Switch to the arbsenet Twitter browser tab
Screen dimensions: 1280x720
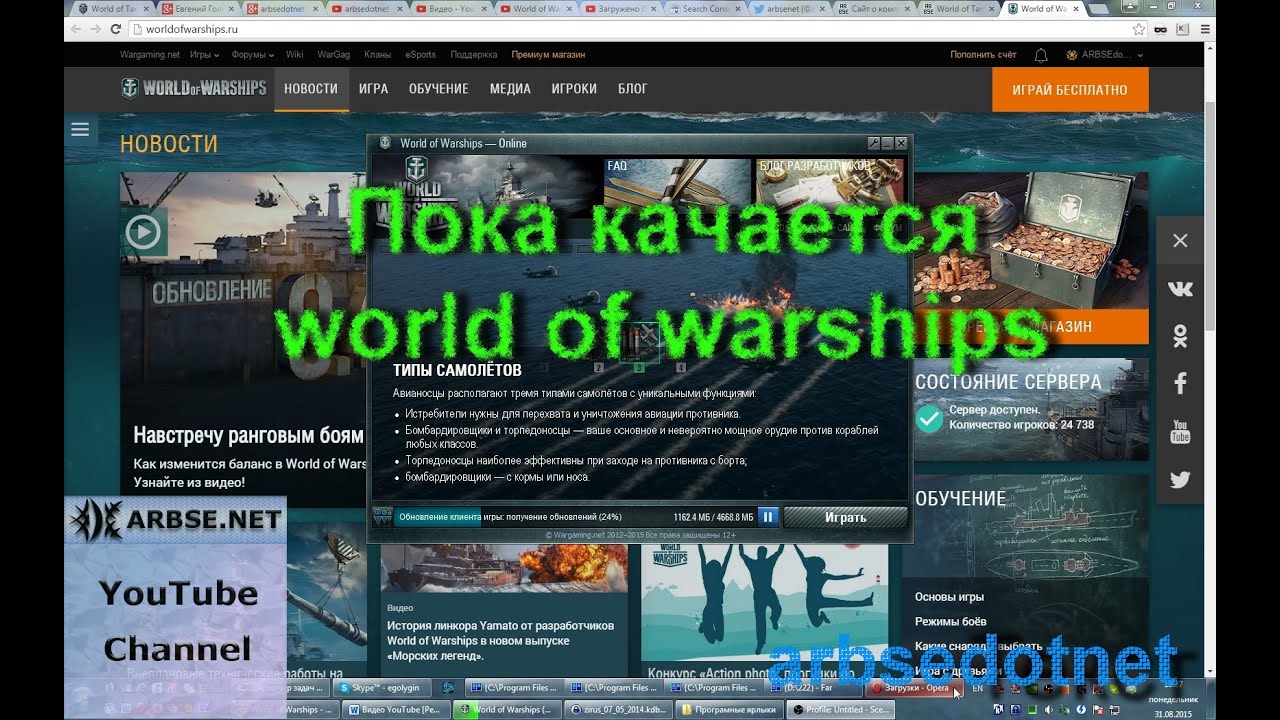[791, 9]
